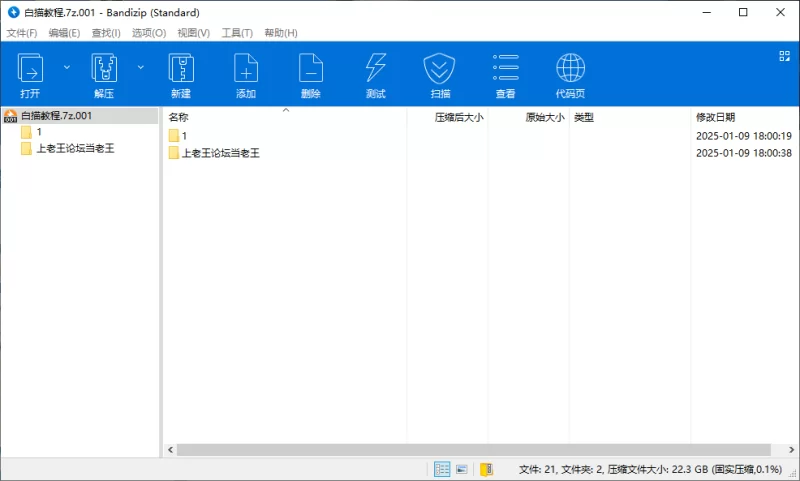
Task: Maximize the Bandizip window
Action: pyautogui.click(x=743, y=12)
